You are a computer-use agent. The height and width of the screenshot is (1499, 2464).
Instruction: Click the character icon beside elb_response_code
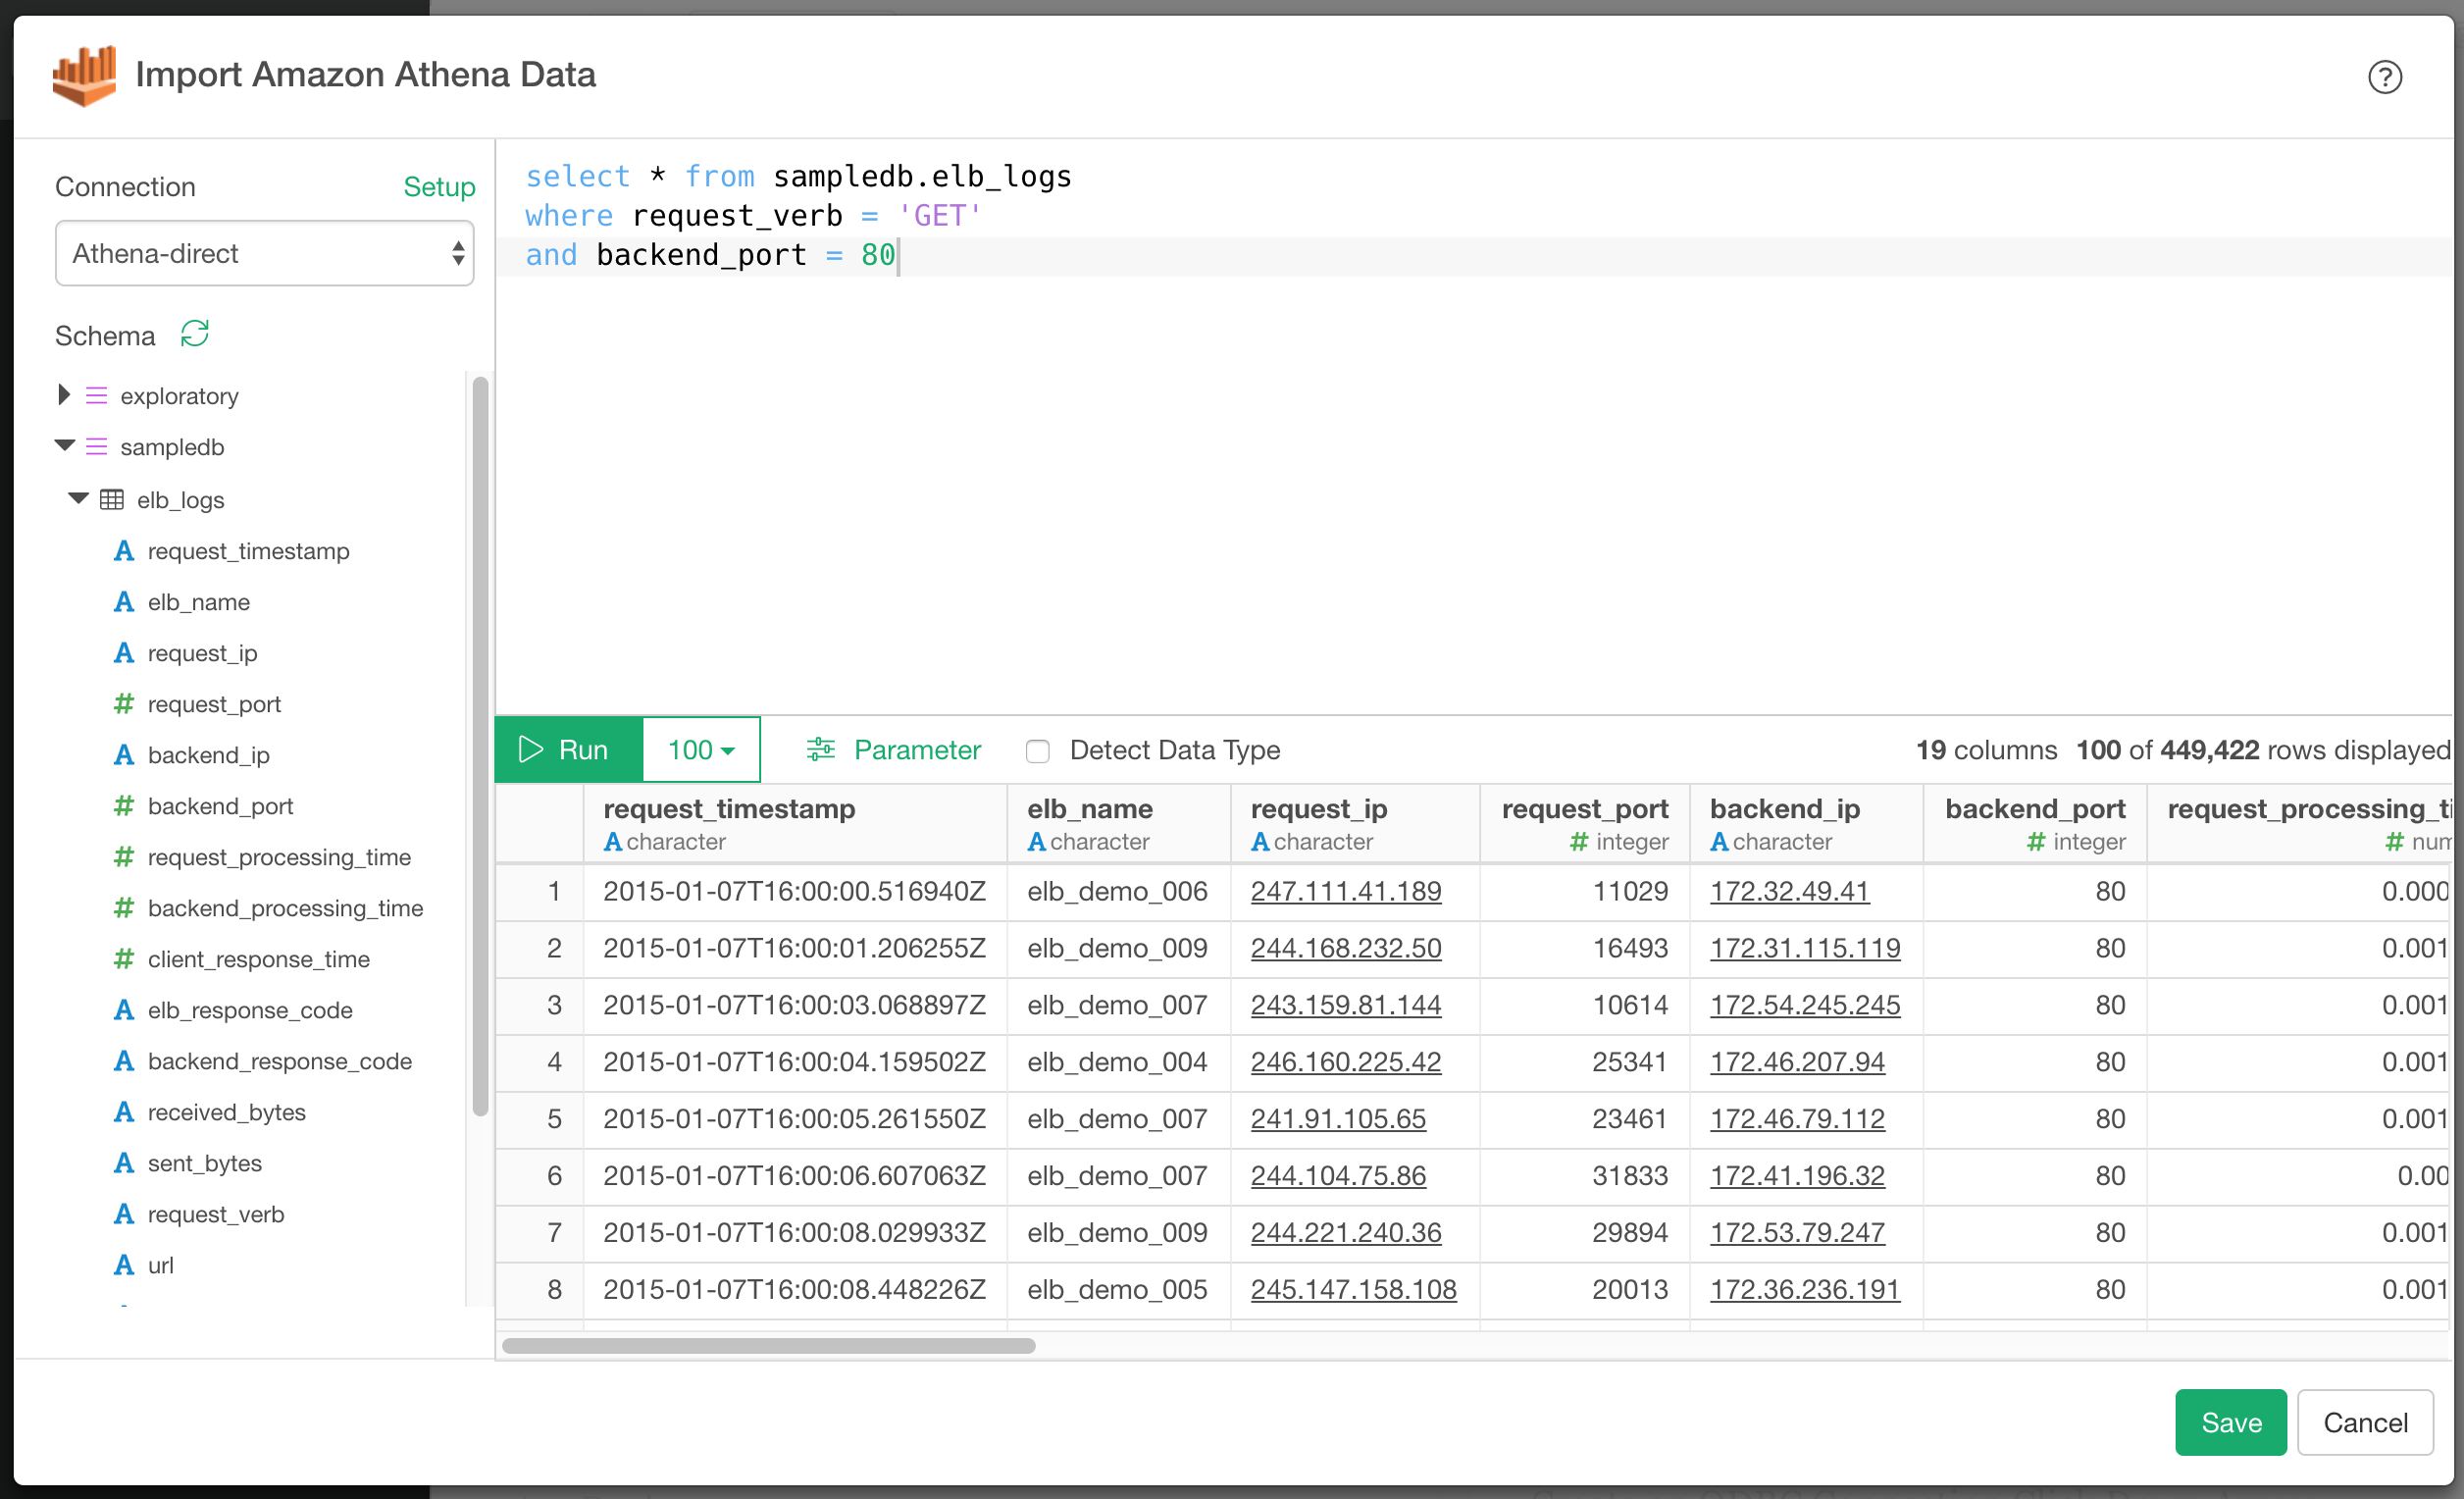click(x=124, y=1010)
